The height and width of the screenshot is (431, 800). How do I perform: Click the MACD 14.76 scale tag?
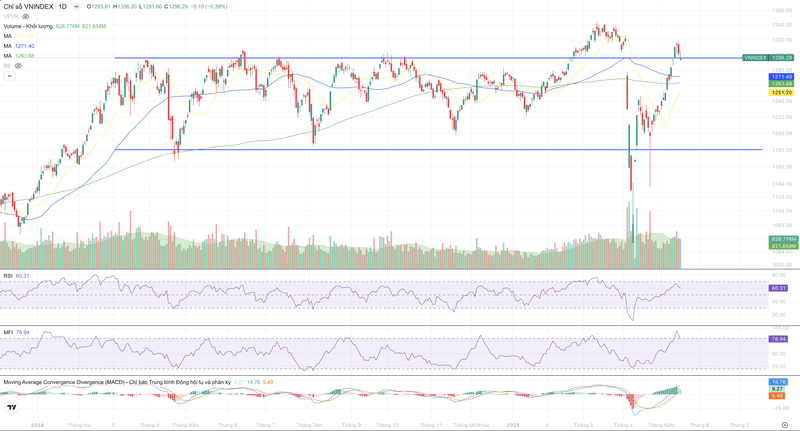coord(778,382)
